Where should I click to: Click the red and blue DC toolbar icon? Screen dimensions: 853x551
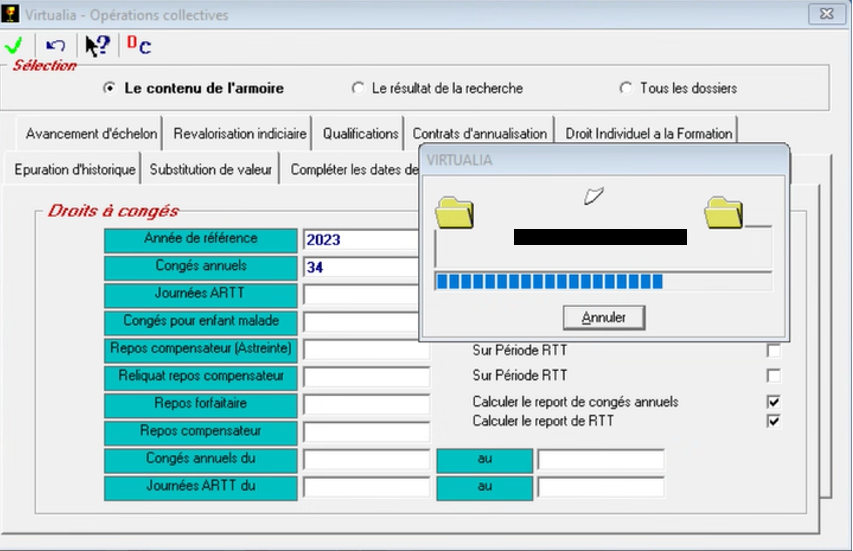point(138,45)
